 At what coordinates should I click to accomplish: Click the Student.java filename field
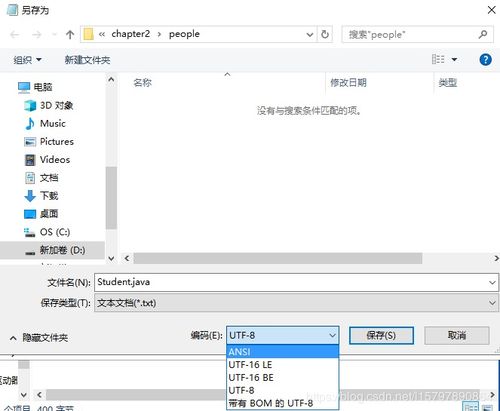[x=296, y=282]
